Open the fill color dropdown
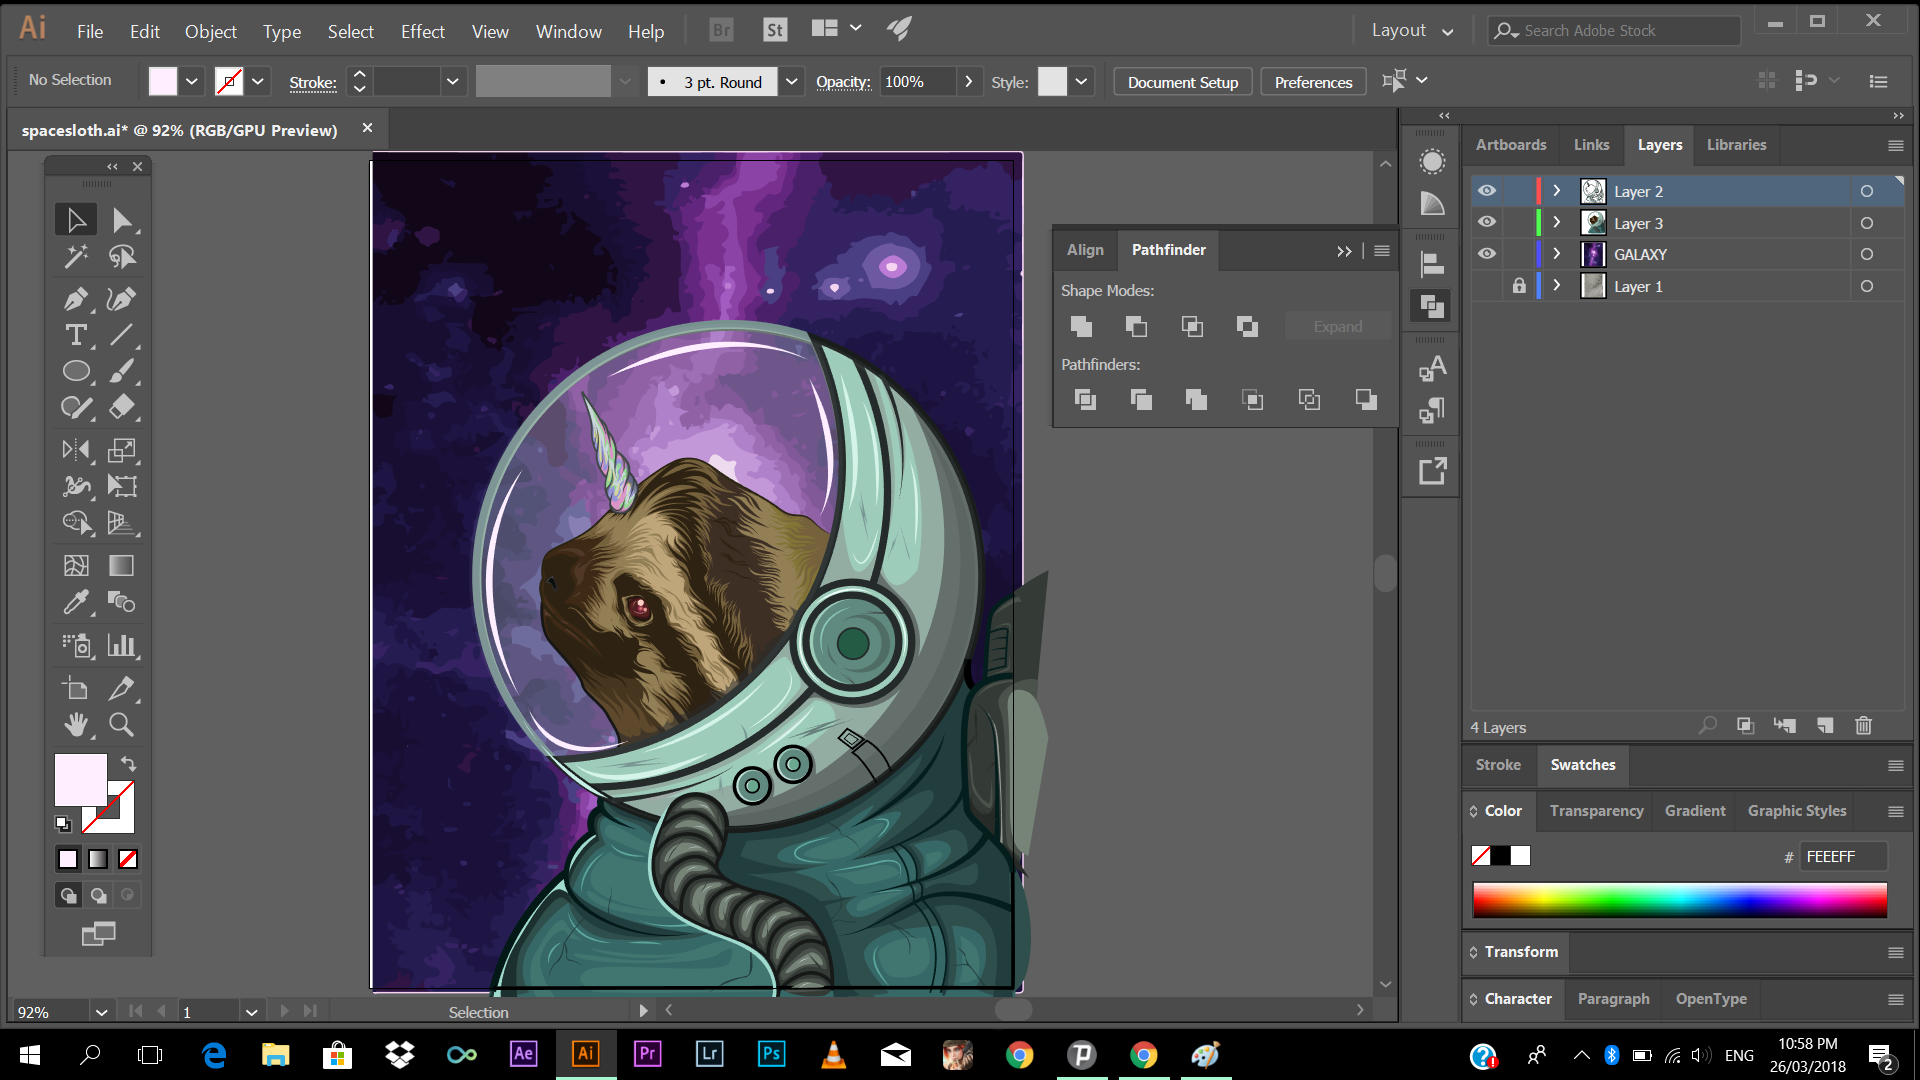This screenshot has height=1080, width=1920. (191, 82)
